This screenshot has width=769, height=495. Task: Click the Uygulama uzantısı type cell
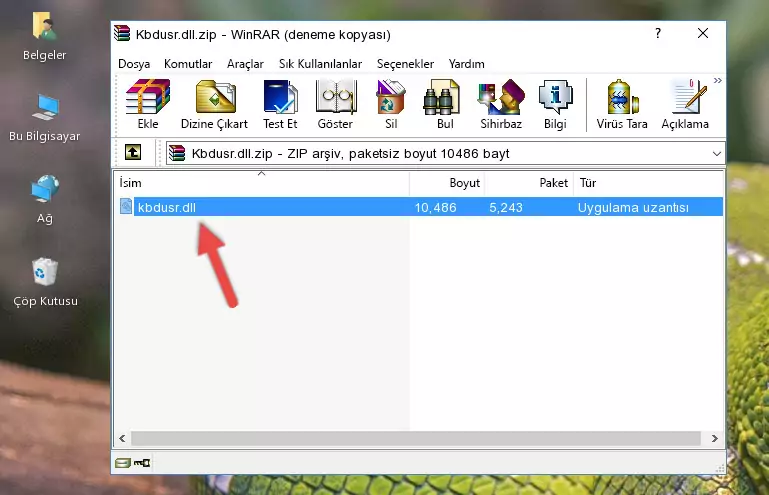[633, 208]
